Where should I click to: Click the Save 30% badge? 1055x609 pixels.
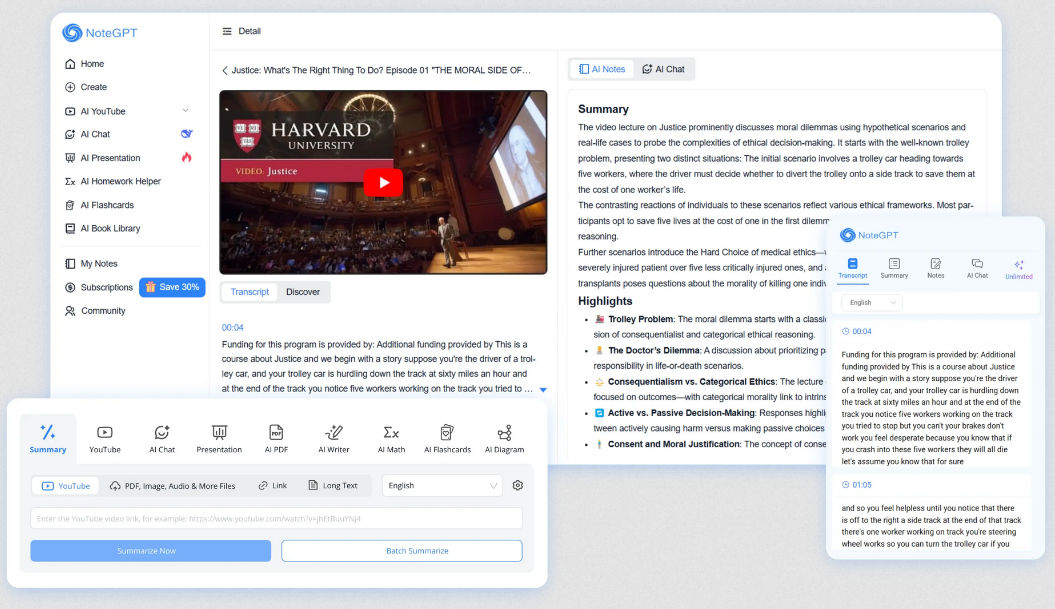click(172, 287)
